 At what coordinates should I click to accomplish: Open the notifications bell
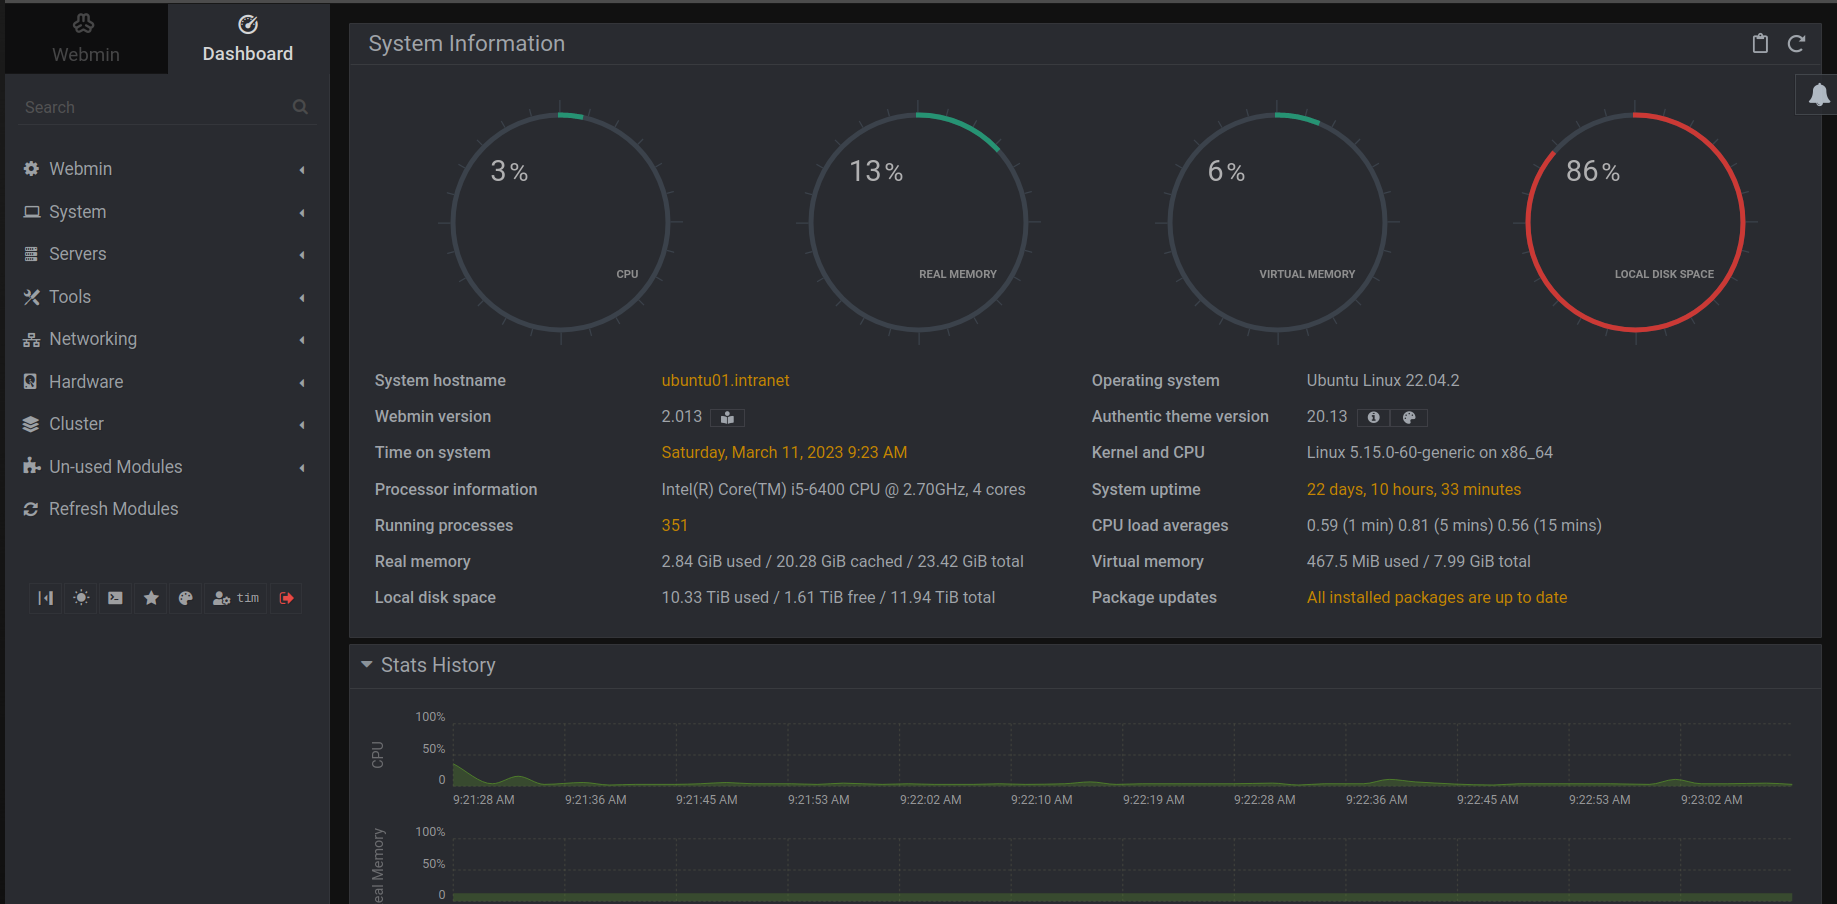(x=1819, y=95)
